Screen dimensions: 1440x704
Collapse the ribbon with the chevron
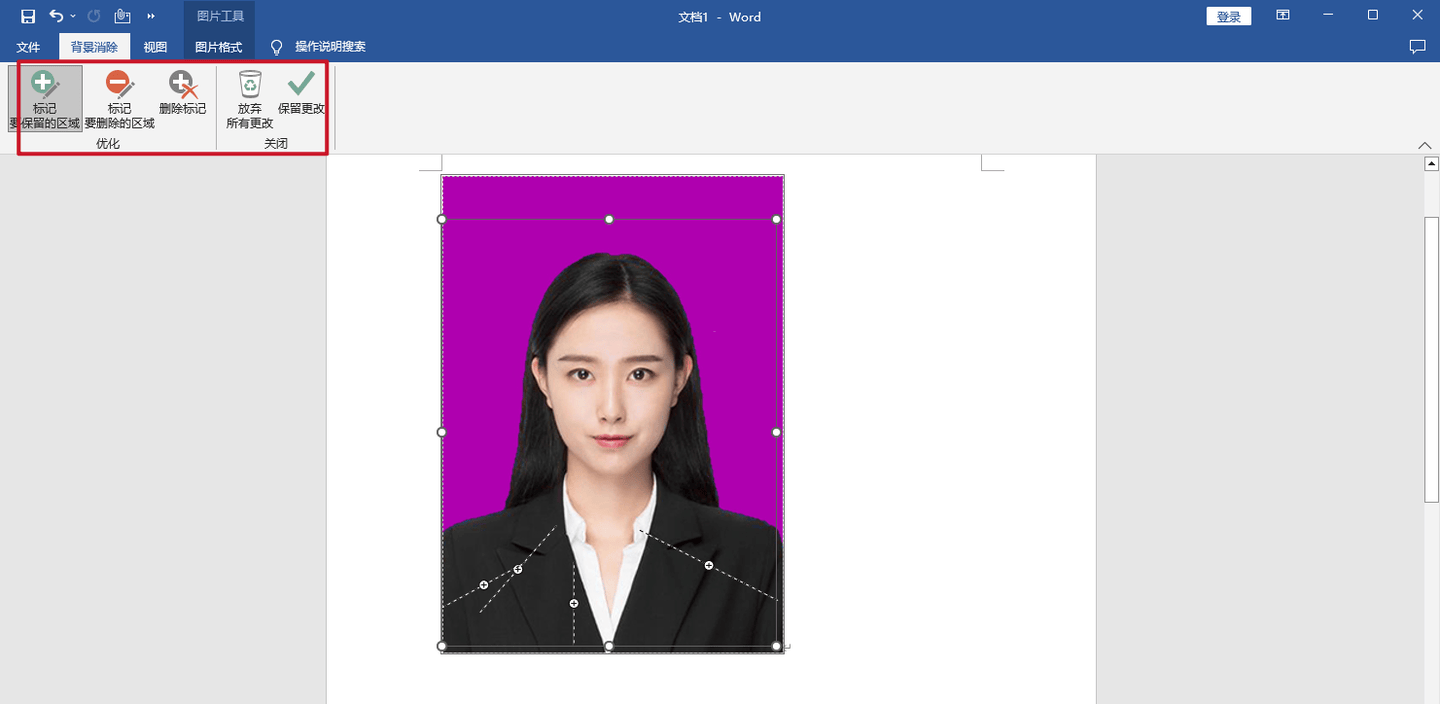(1425, 146)
